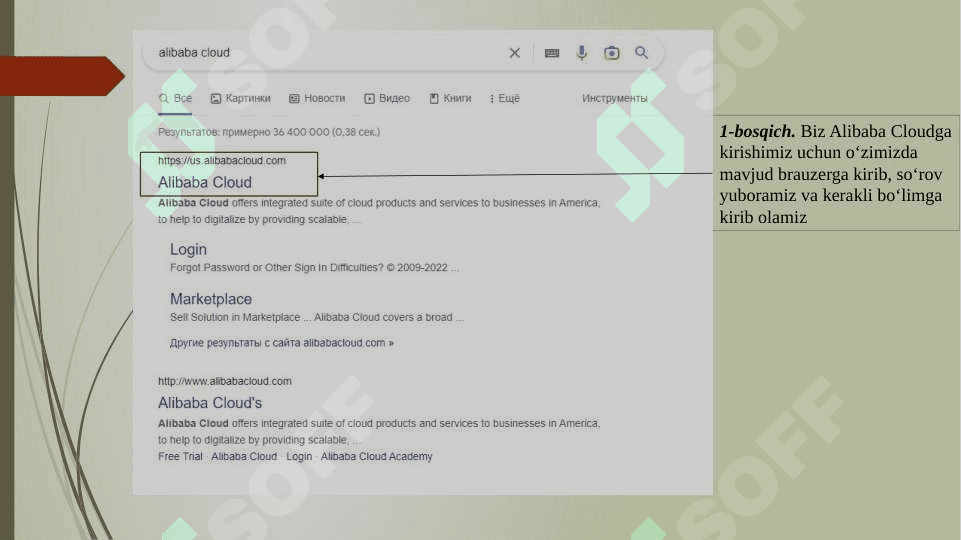This screenshot has height=540, width=961.
Task: Open the on-screen keyboard icon
Action: (552, 53)
